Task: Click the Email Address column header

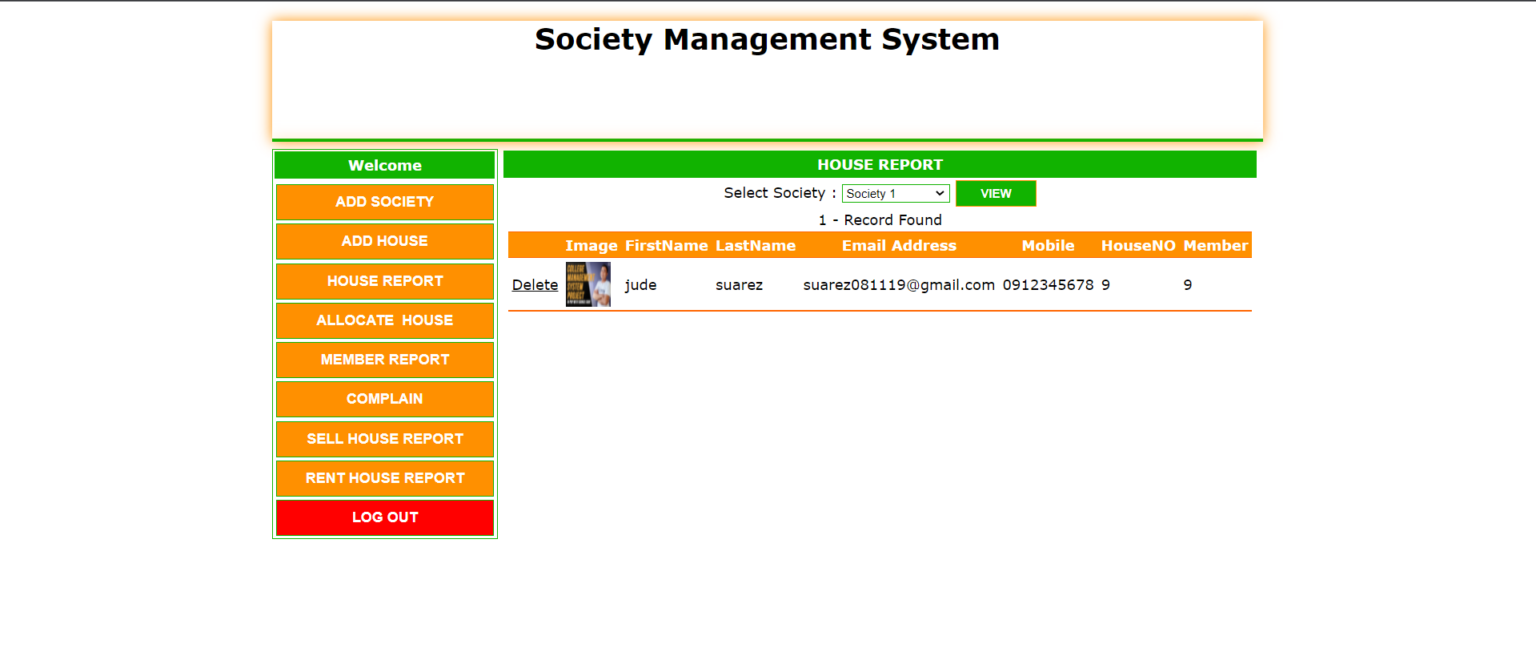Action: (898, 245)
